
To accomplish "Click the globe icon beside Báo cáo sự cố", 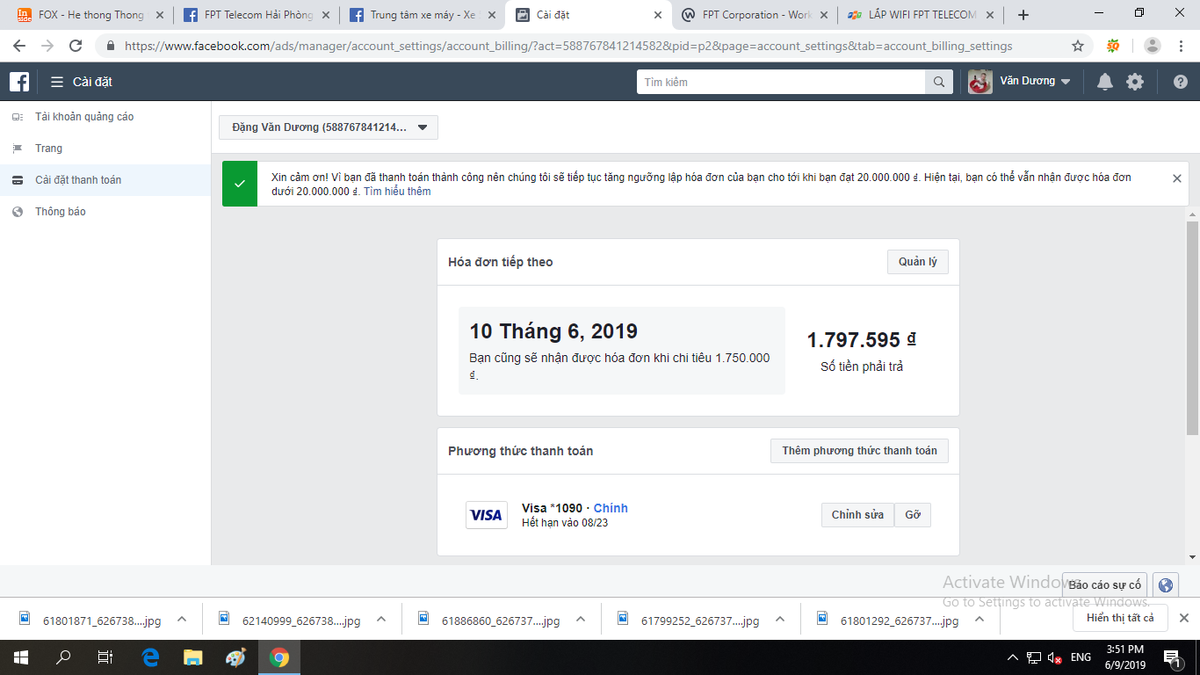I will tap(1165, 585).
